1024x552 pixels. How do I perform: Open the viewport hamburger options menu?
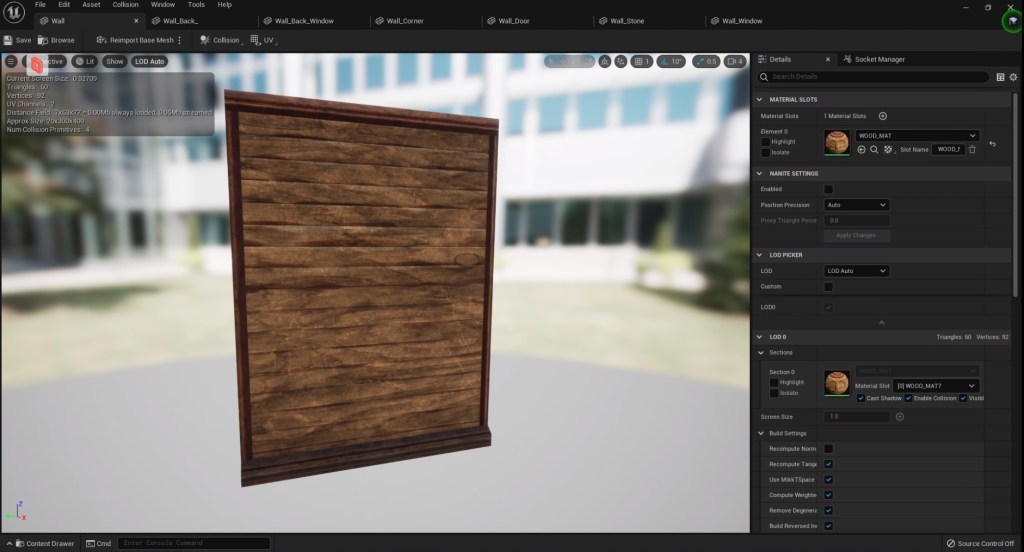coord(12,61)
